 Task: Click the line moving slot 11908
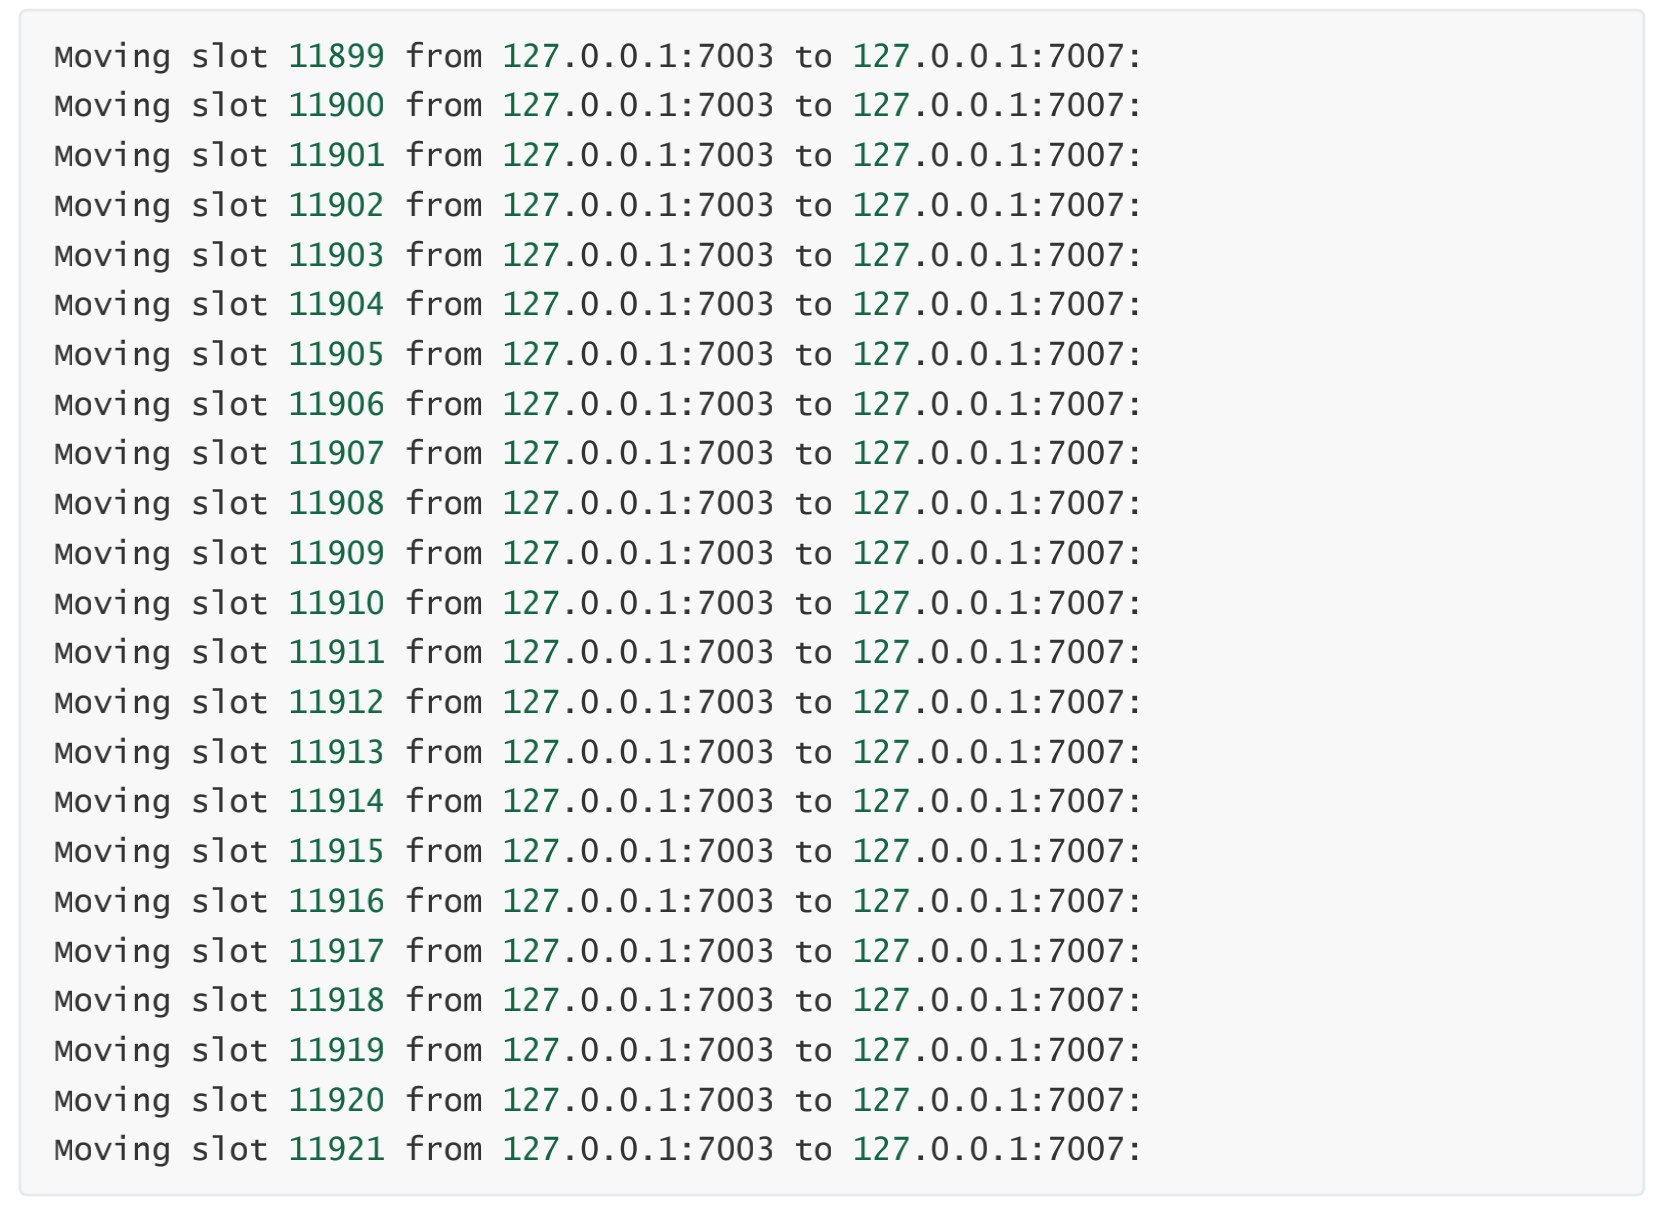pos(598,504)
